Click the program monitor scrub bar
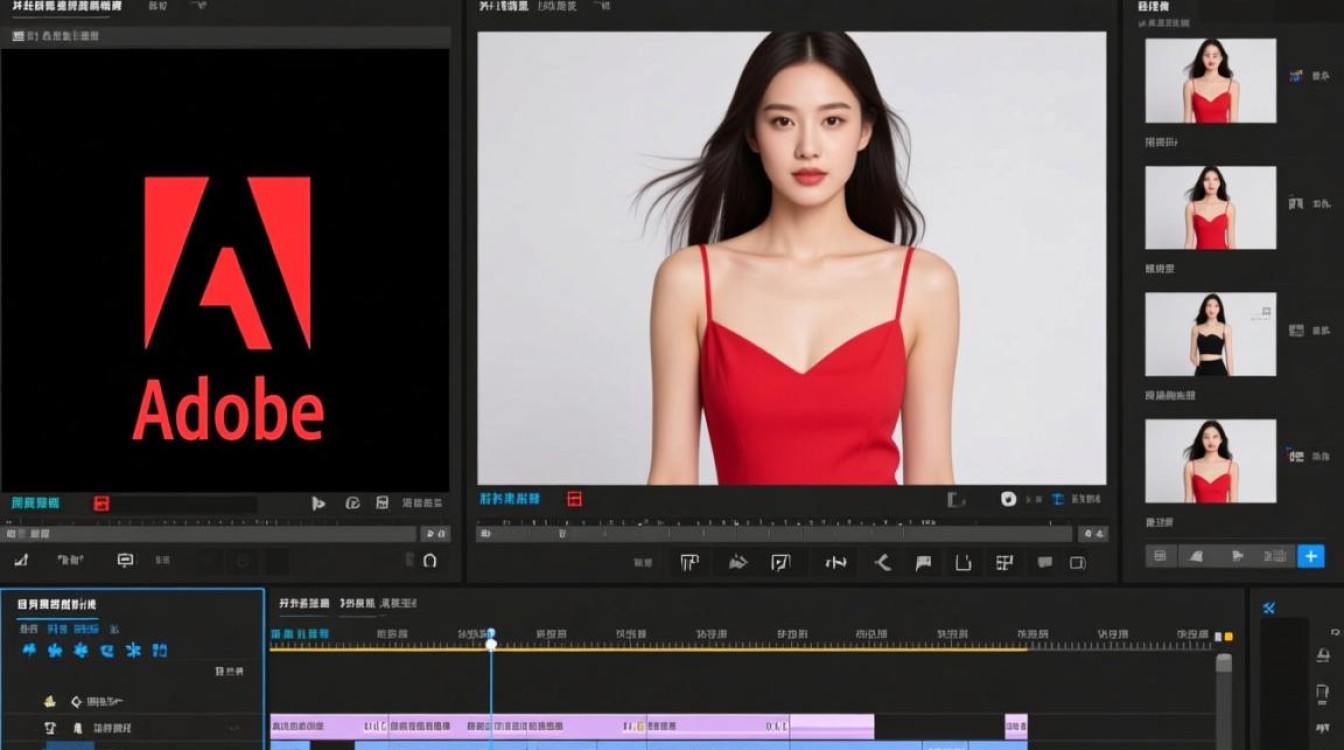1344x750 pixels. [x=776, y=534]
